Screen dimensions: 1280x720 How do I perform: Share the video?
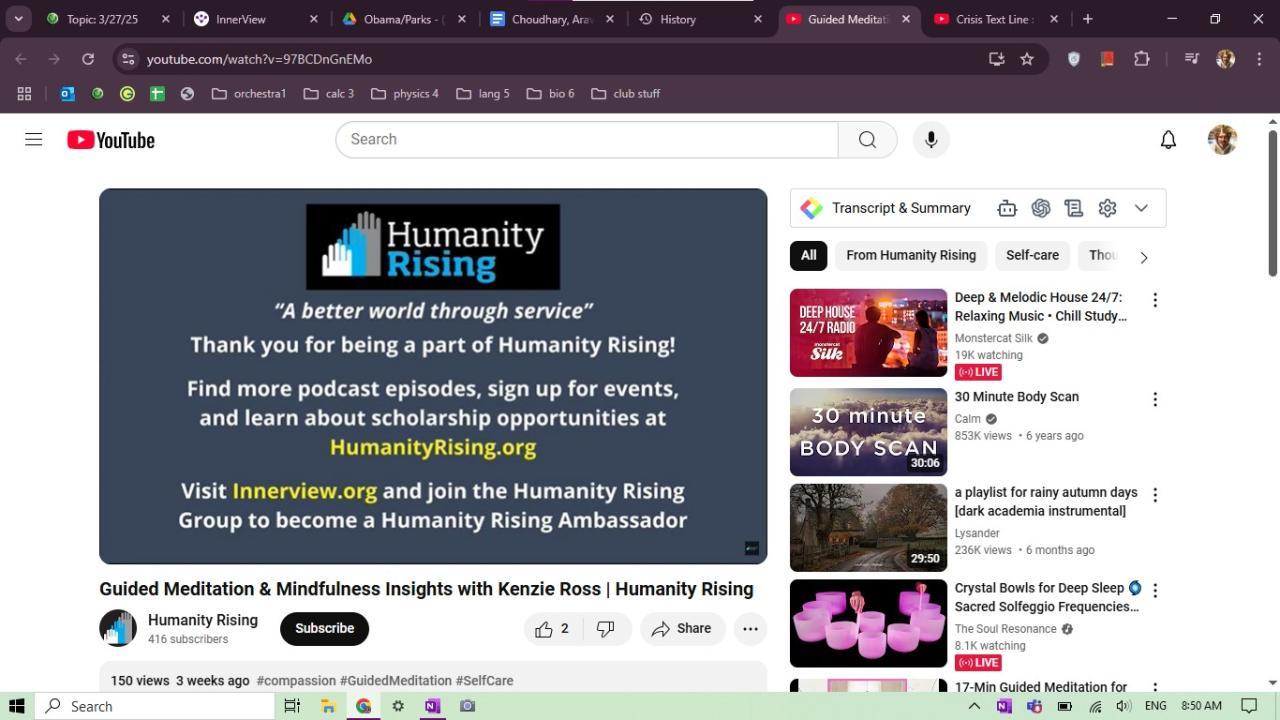(x=682, y=629)
